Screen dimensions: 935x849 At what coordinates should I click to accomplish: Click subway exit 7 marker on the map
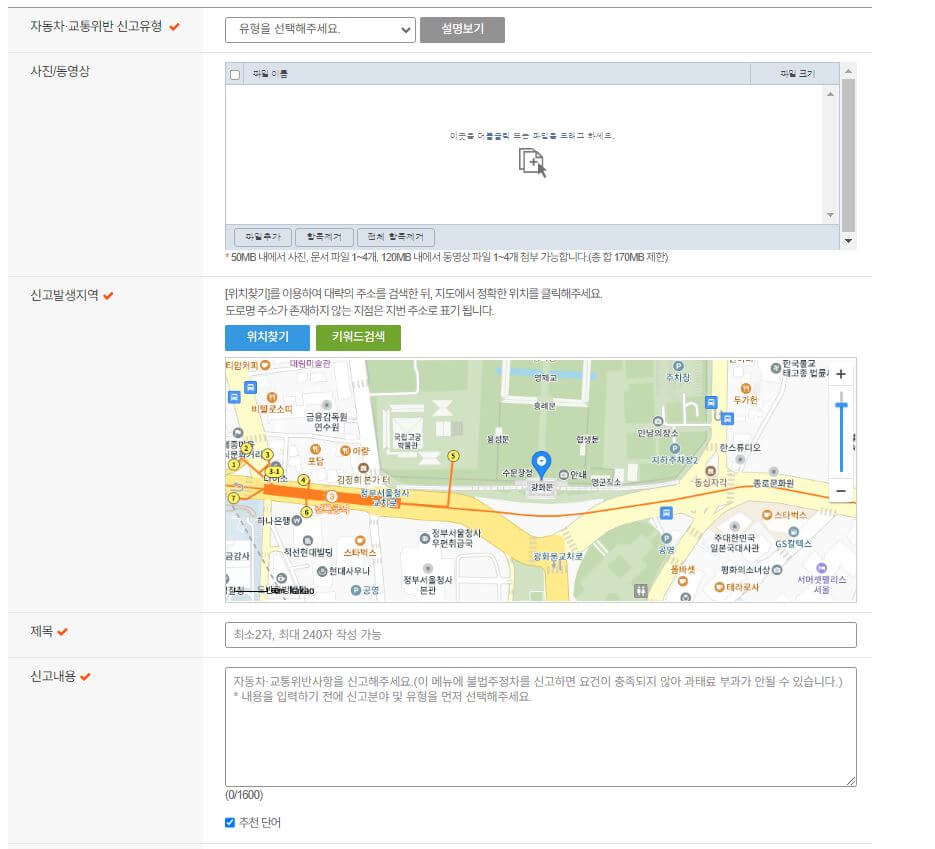[x=234, y=498]
